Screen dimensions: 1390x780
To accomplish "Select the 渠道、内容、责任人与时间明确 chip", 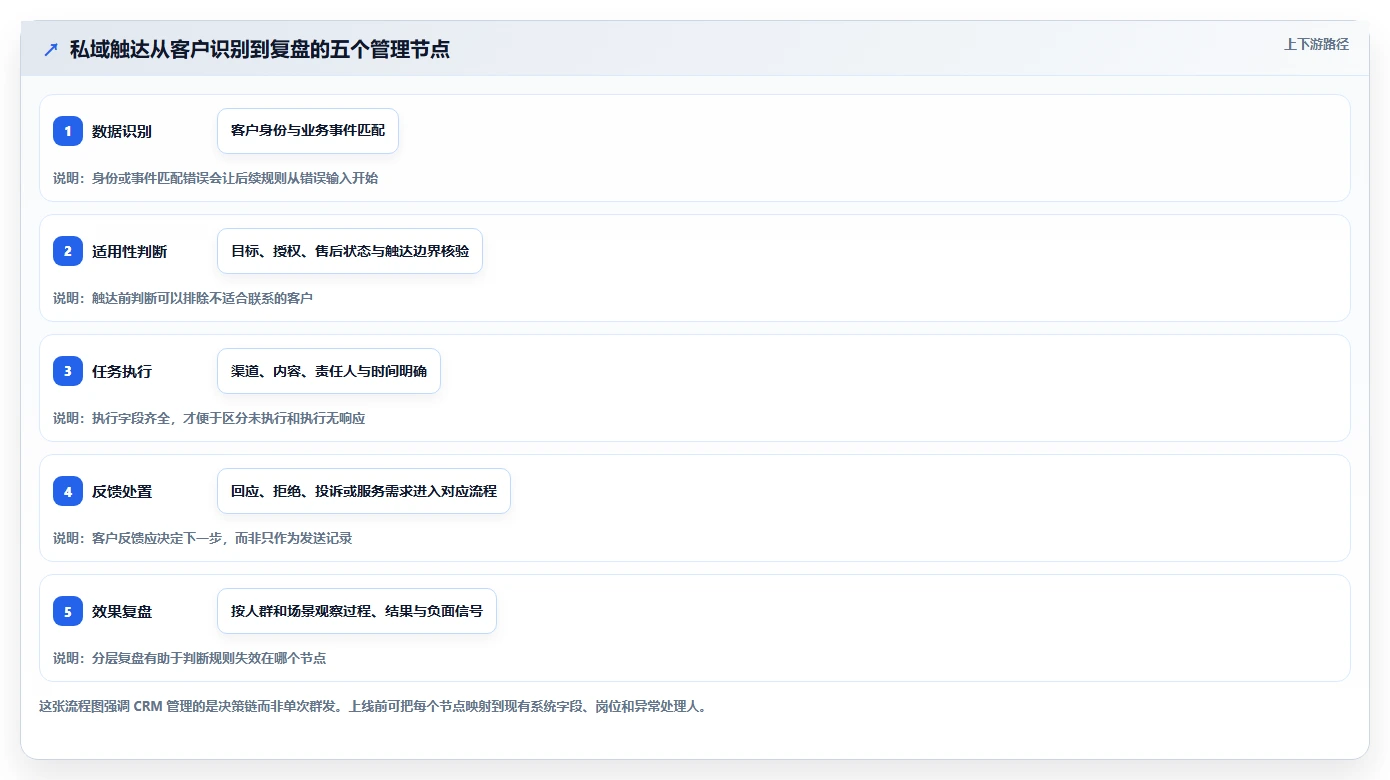I will (329, 371).
